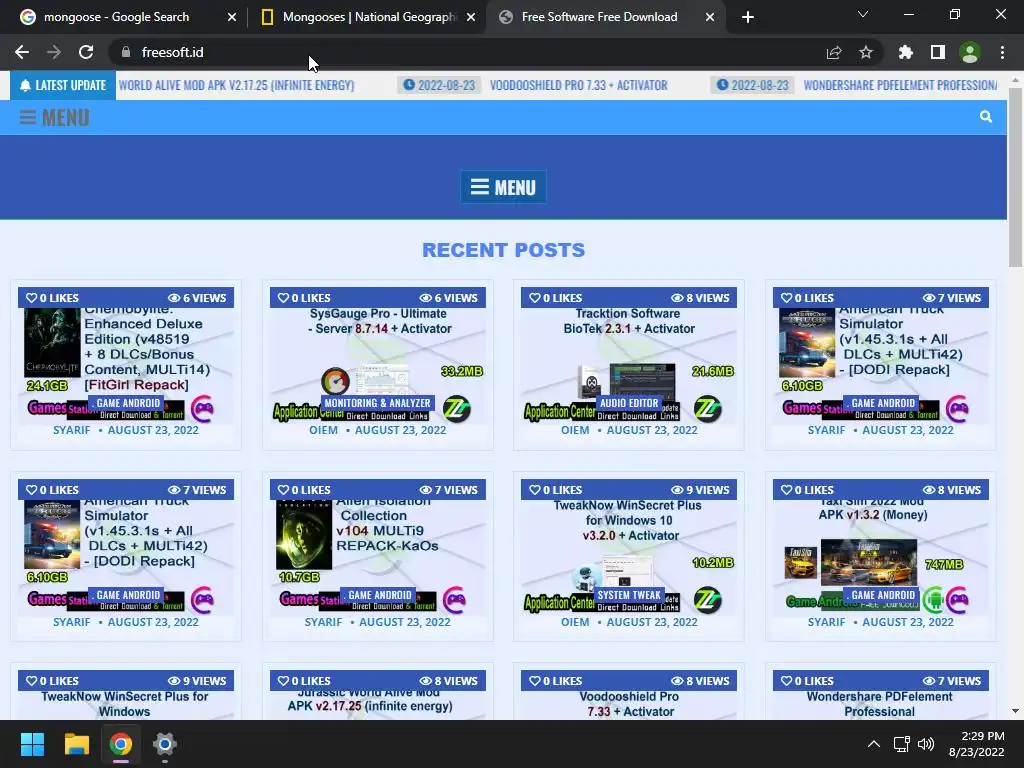Click gamepad icon on Alien Isolation card
The width and height of the screenshot is (1024, 768).
455,600
